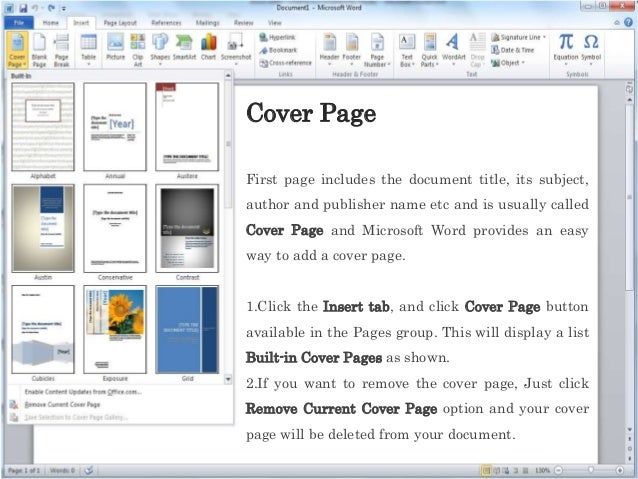Open Customize Quick Access Toolbar dropdown
The width and height of the screenshot is (638, 479).
(x=64, y=8)
